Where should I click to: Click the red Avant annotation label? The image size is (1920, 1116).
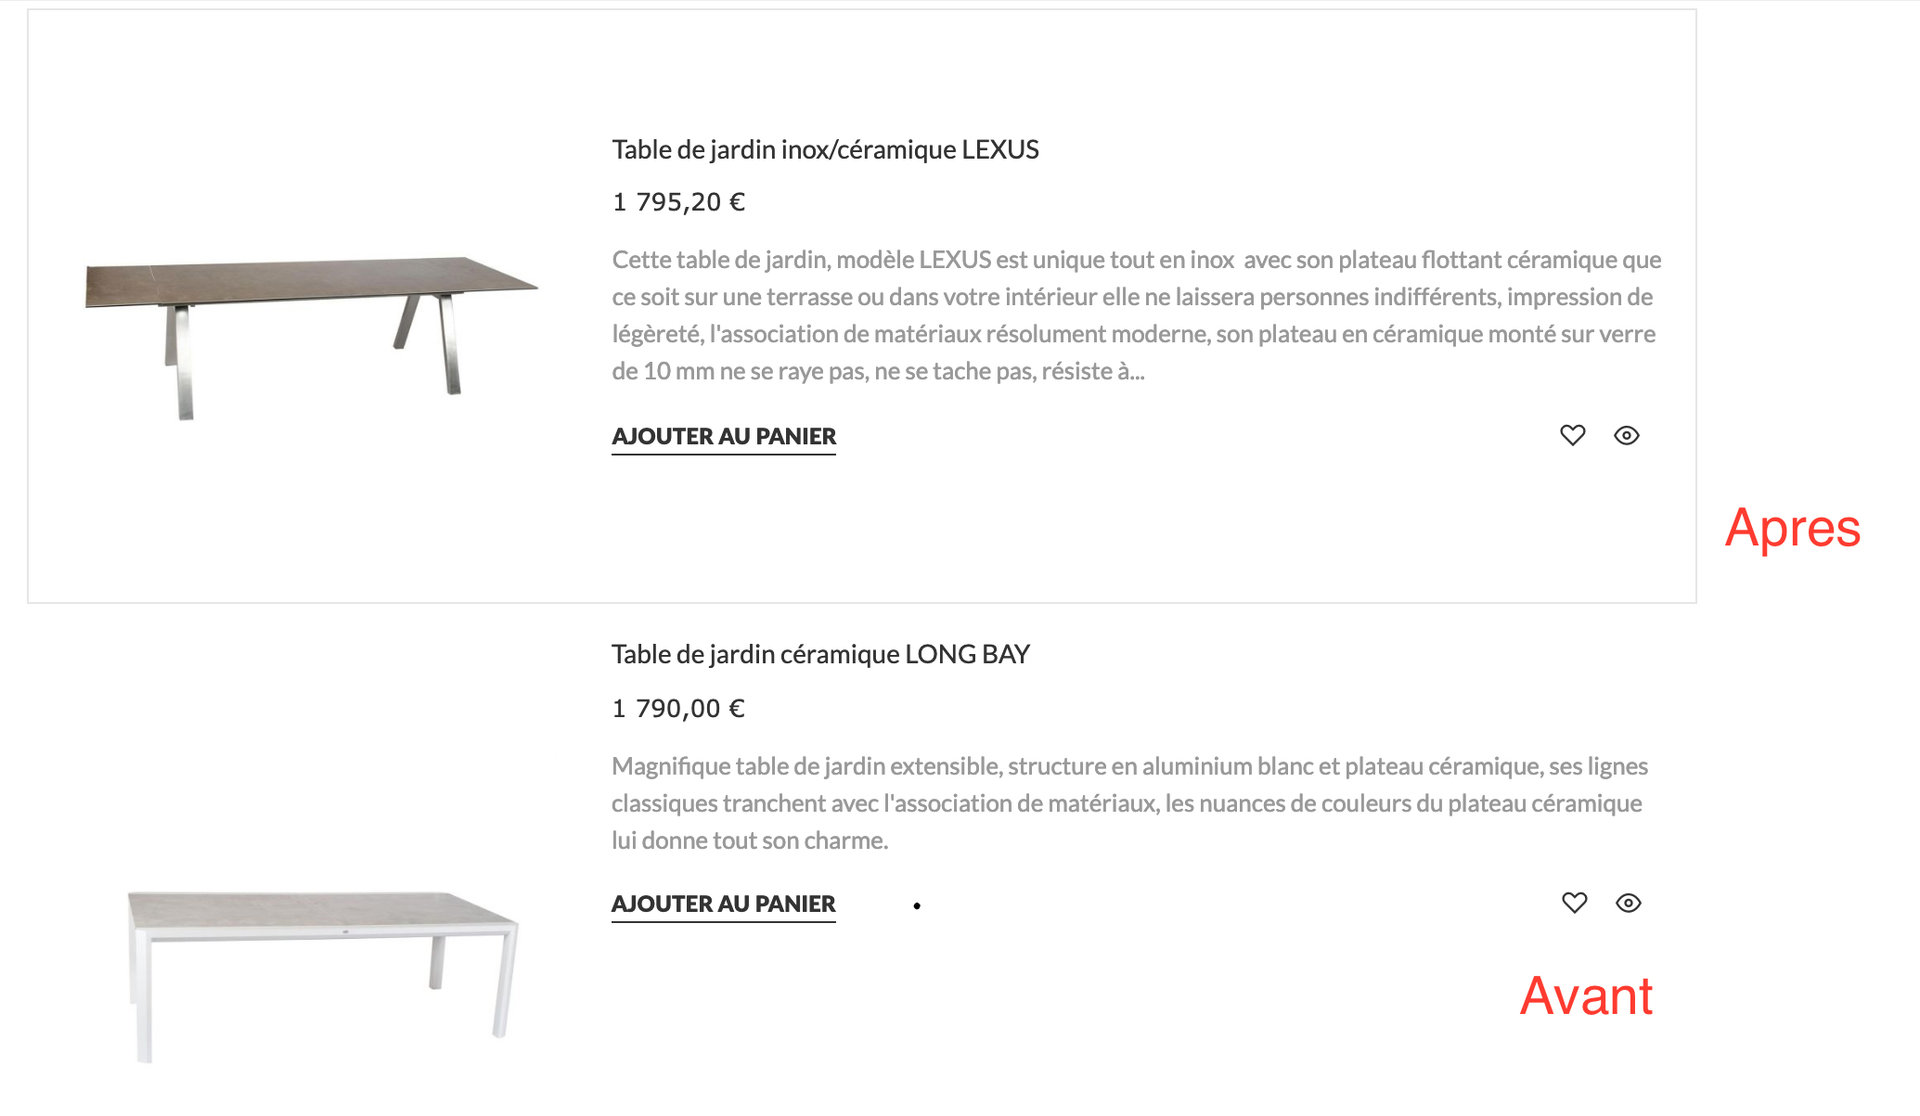click(x=1586, y=996)
